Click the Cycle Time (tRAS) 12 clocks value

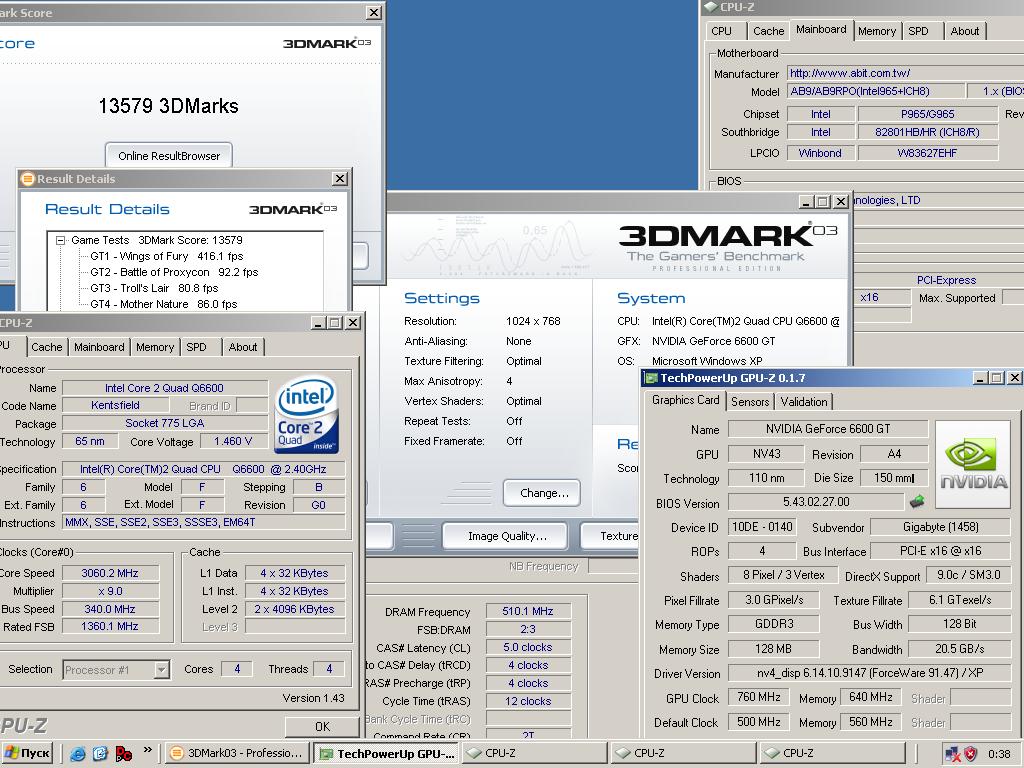(x=528, y=701)
